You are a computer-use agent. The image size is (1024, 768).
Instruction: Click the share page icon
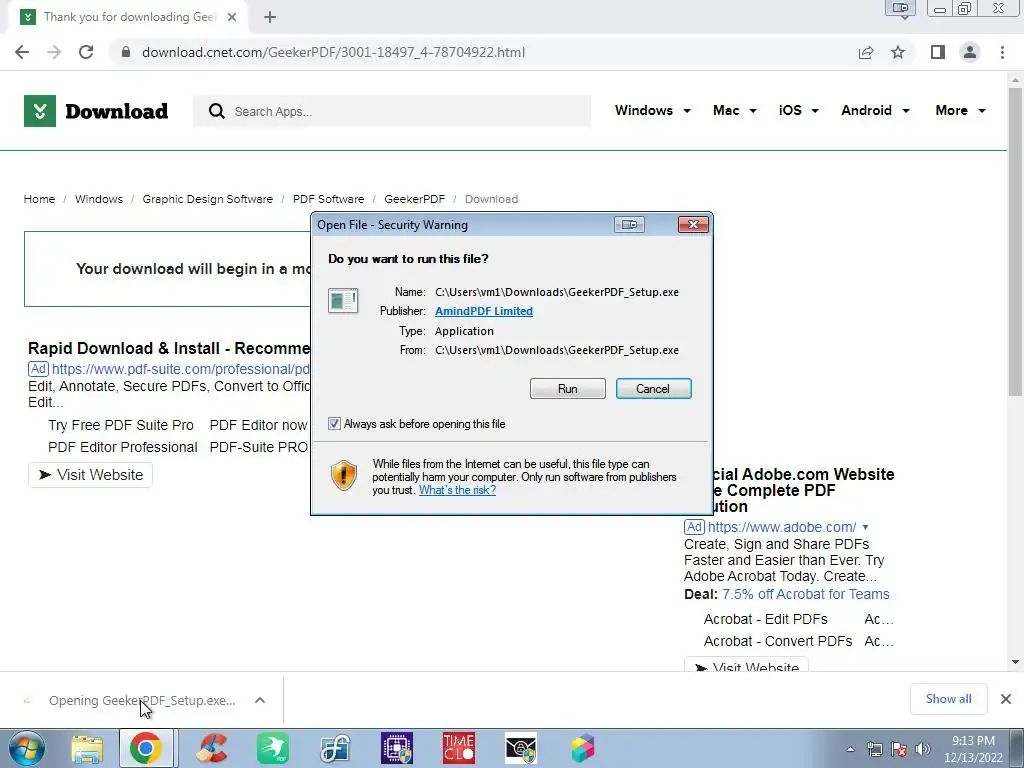tap(866, 52)
